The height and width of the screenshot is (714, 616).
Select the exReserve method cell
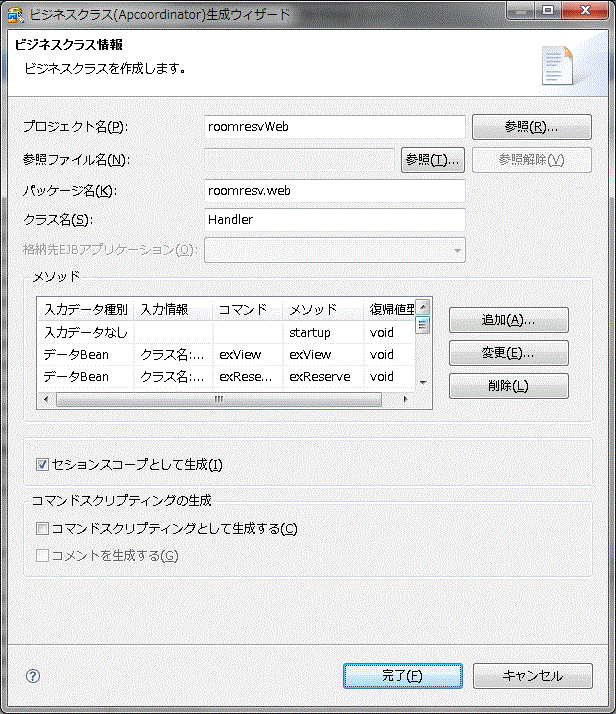tap(323, 377)
